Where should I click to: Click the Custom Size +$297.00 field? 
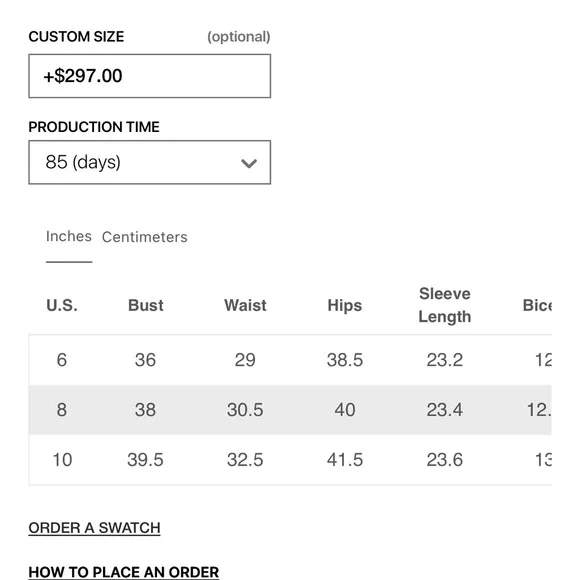pyautogui.click(x=149, y=76)
